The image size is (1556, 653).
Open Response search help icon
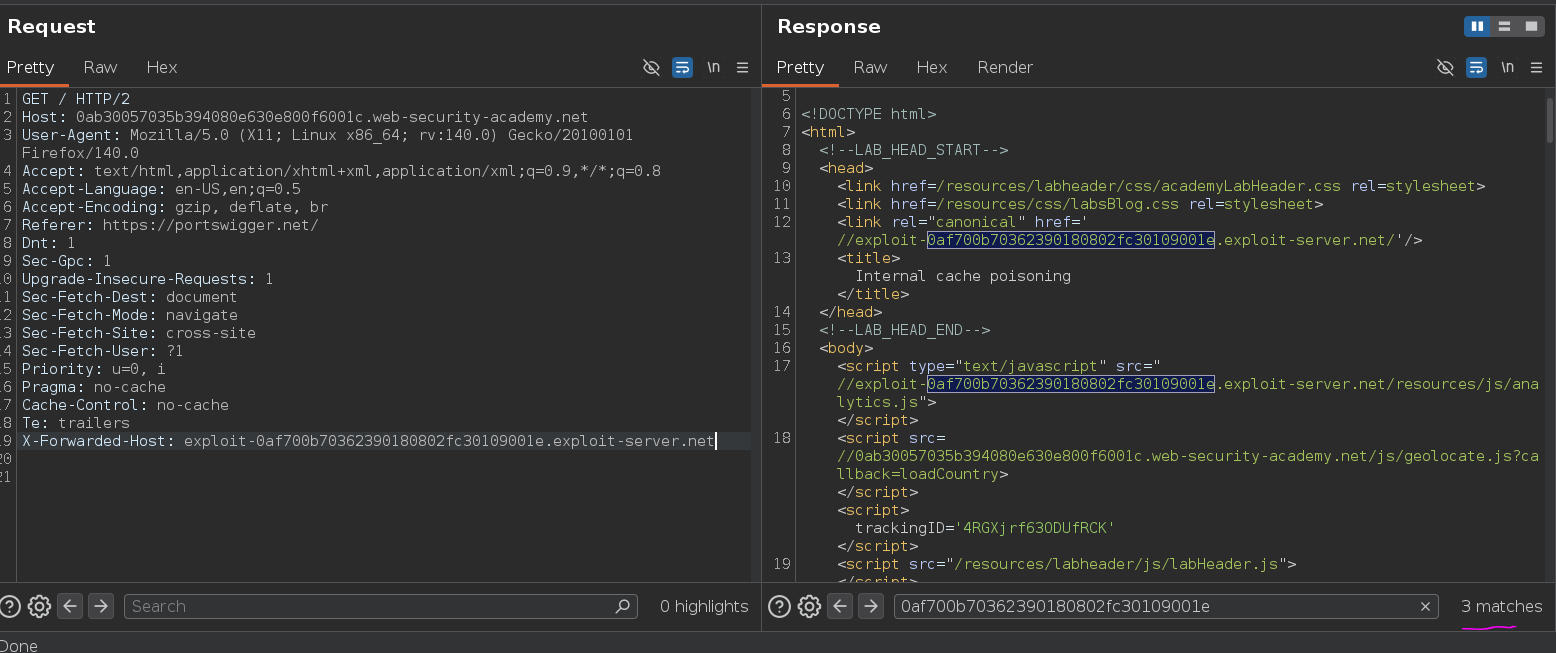[780, 606]
